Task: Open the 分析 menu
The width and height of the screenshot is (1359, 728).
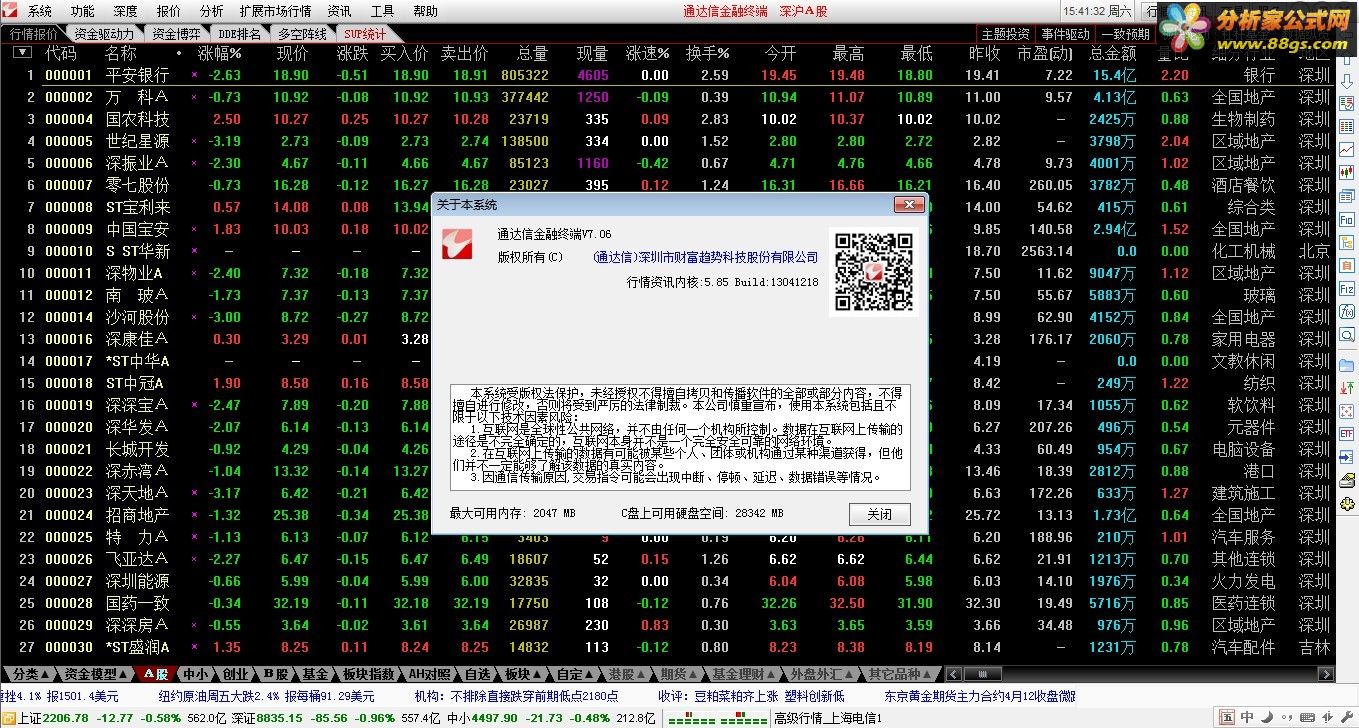Action: click(211, 11)
